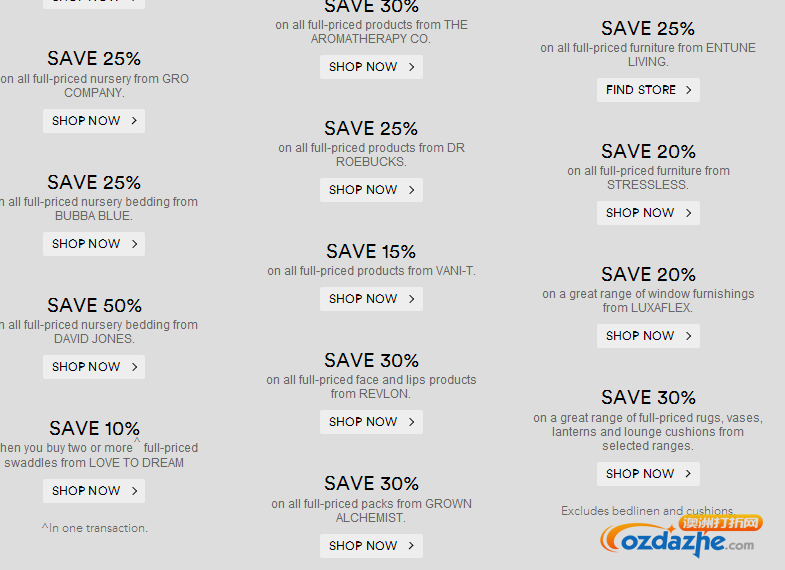
Task: Click Shop Now for The Aromatherapy Co.
Action: pyautogui.click(x=371, y=67)
